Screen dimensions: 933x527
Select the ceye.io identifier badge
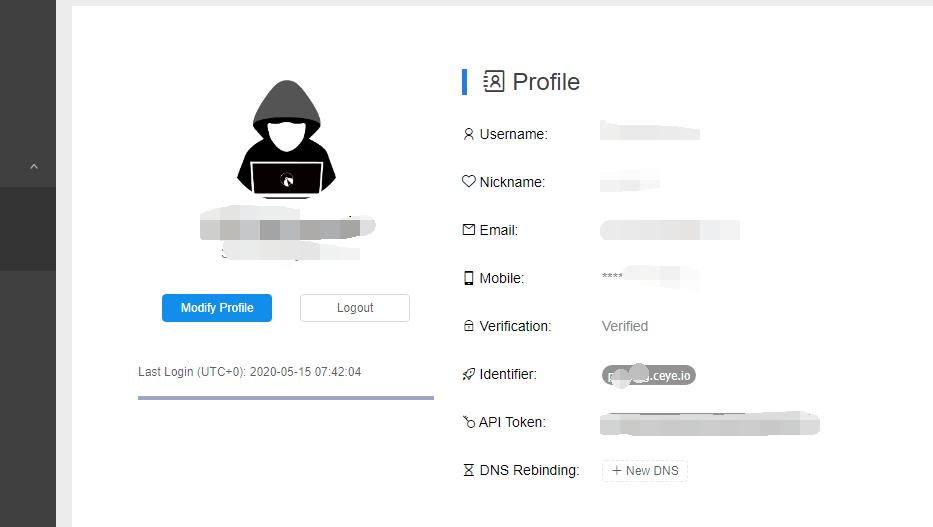click(x=648, y=375)
